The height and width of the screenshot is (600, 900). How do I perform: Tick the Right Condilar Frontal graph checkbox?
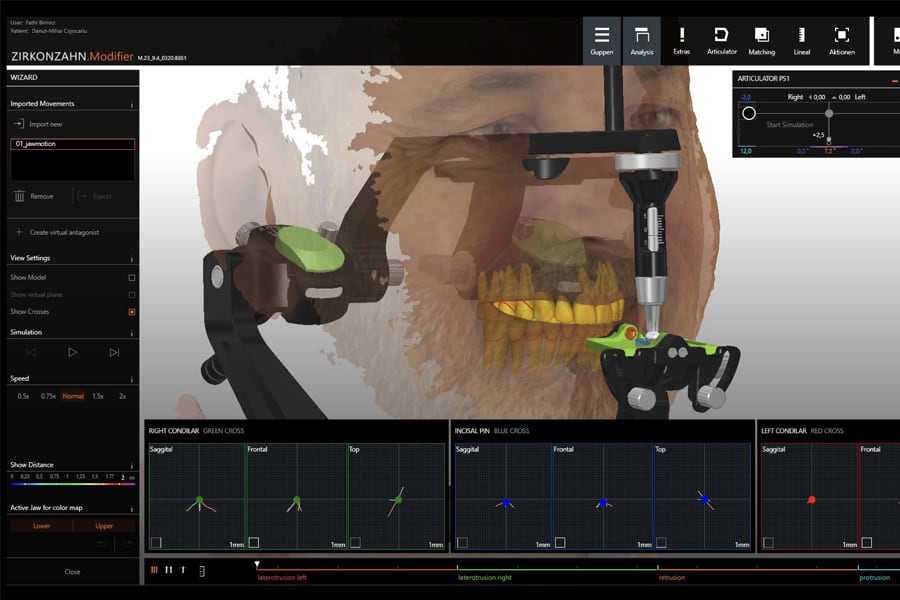point(254,542)
